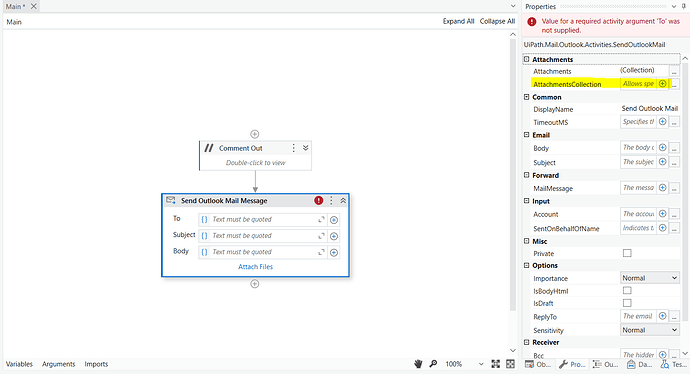The height and width of the screenshot is (374, 690).
Task: Open the Sensitivity dropdown
Action: coord(650,330)
